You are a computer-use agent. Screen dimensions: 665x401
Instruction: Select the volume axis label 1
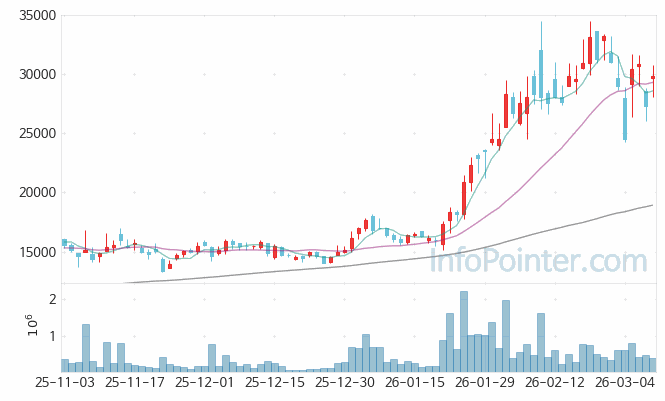(51, 336)
